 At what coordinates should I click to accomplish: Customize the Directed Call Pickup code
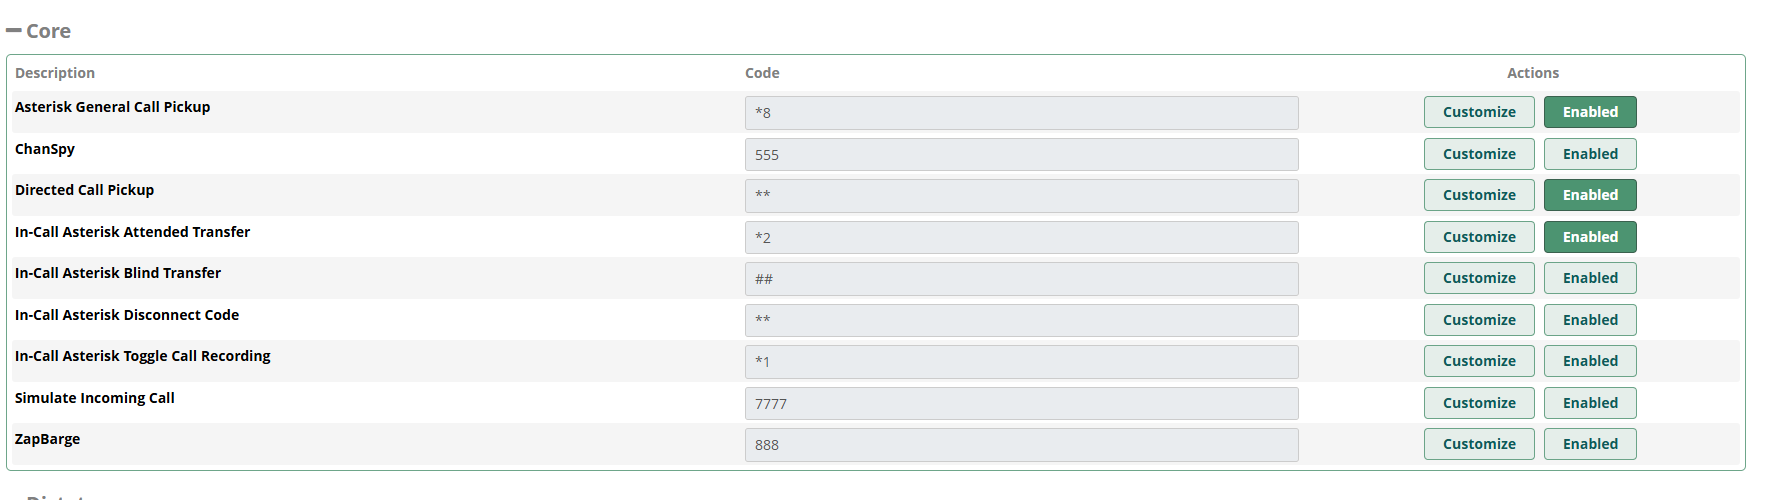point(1478,195)
